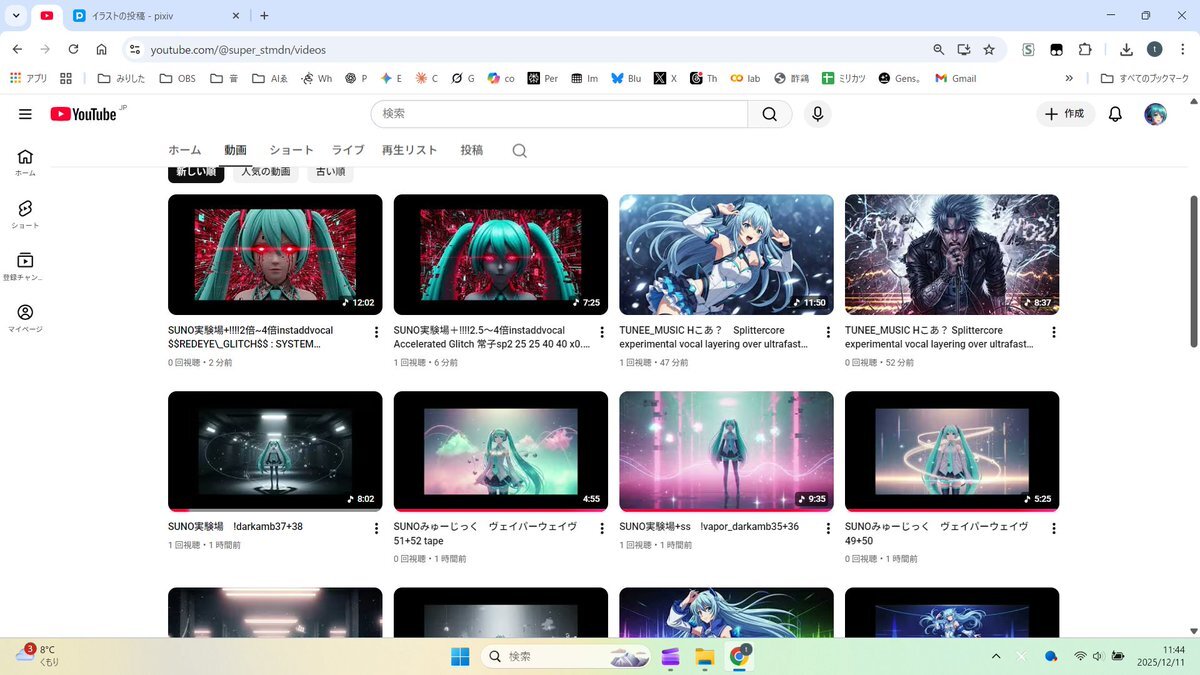Image resolution: width=1200 pixels, height=675 pixels.
Task: Open Subscriptions in the left sidebar
Action: (x=25, y=265)
